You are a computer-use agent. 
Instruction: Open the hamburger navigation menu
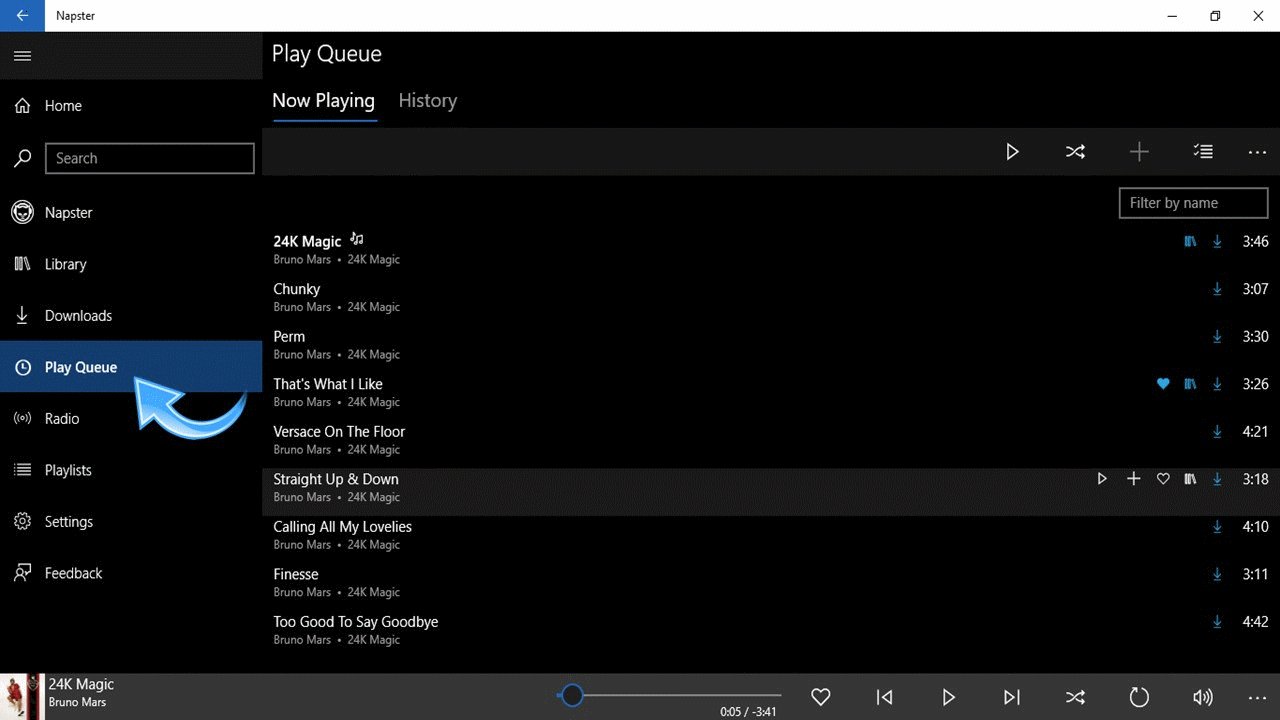[22, 56]
